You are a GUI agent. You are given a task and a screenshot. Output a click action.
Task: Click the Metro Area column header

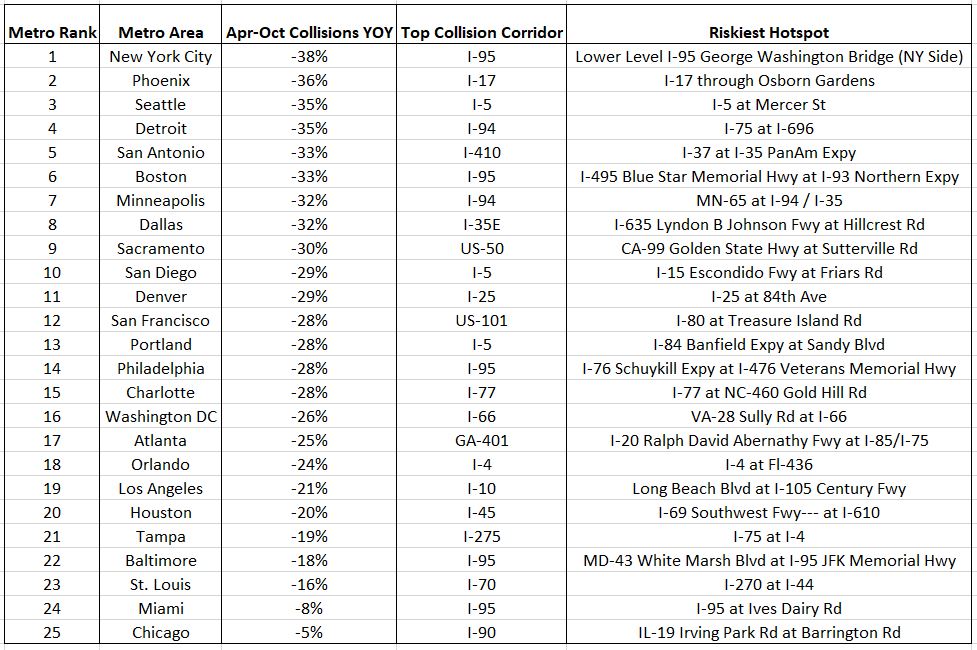pyautogui.click(x=161, y=32)
